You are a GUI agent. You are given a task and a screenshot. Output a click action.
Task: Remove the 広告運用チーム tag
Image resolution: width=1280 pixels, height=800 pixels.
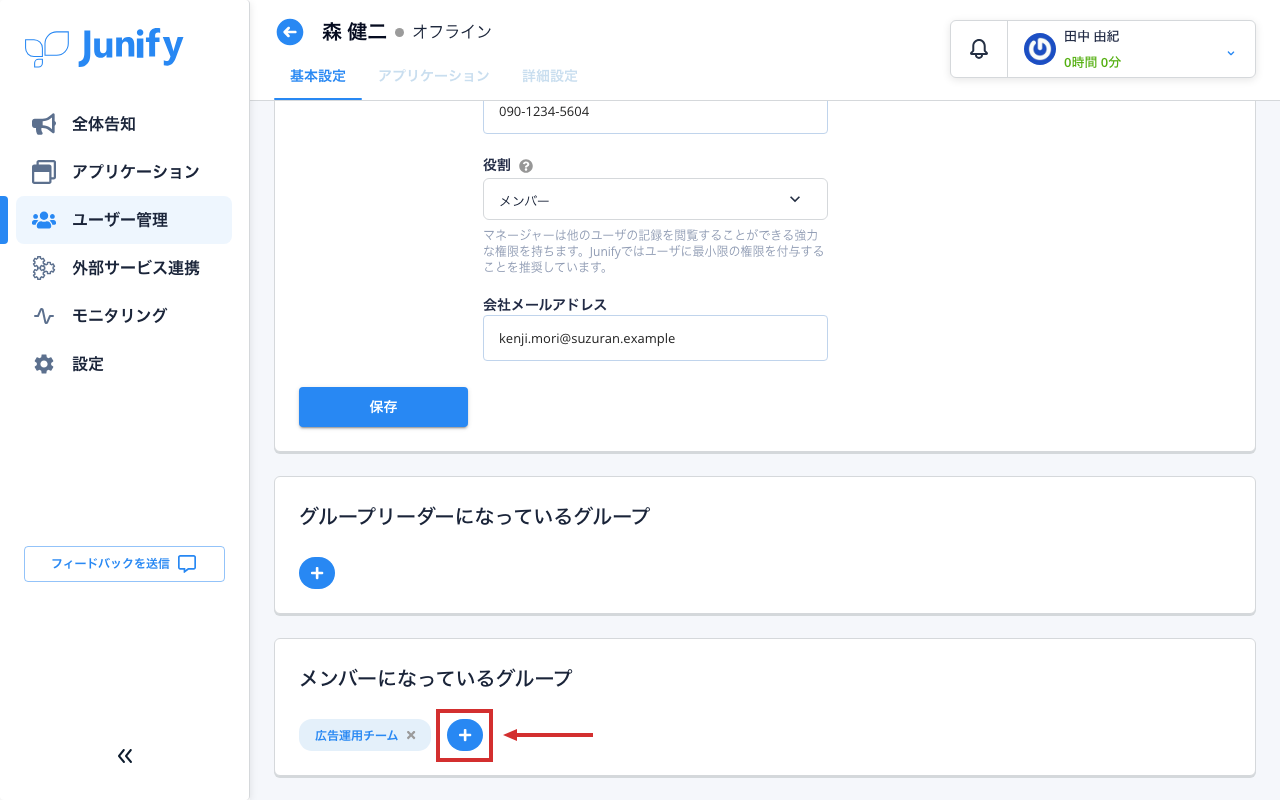tap(410, 735)
